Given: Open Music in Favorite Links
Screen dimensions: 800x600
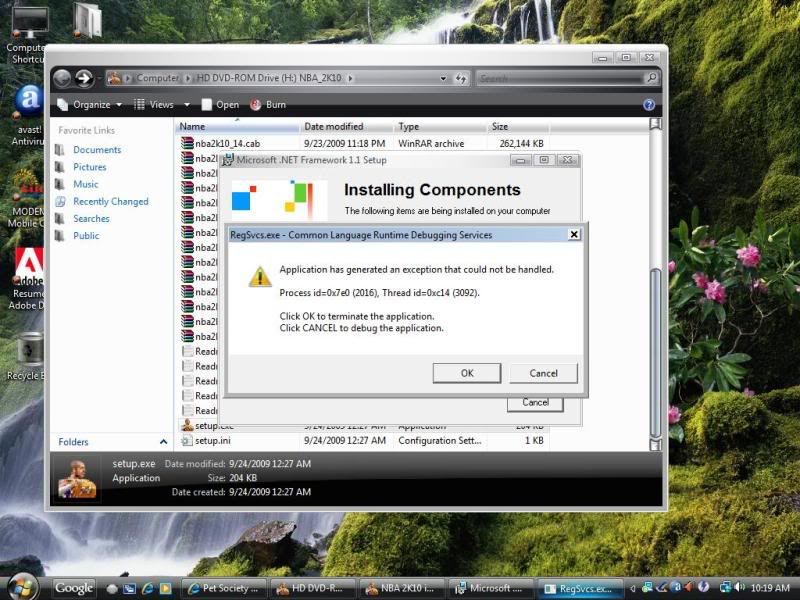Looking at the screenshot, I should coord(85,184).
